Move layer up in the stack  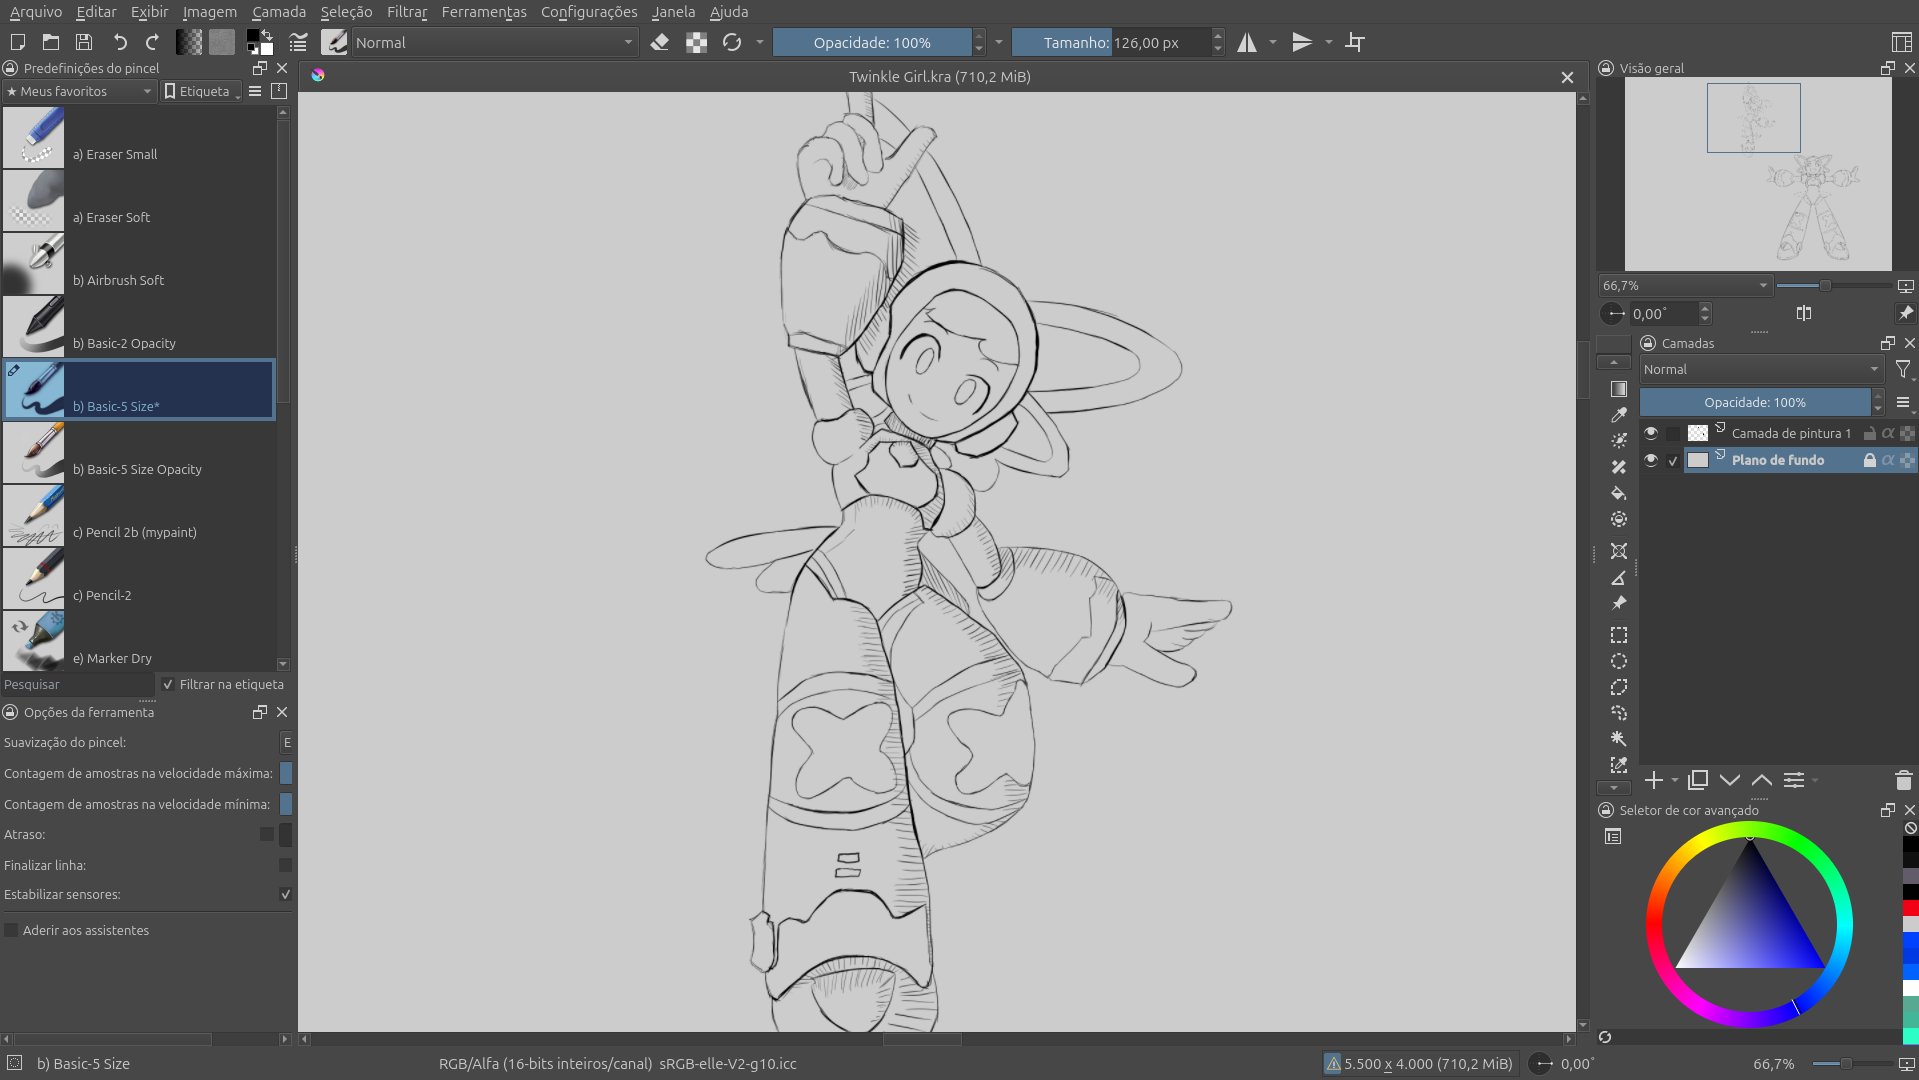pyautogui.click(x=1762, y=780)
